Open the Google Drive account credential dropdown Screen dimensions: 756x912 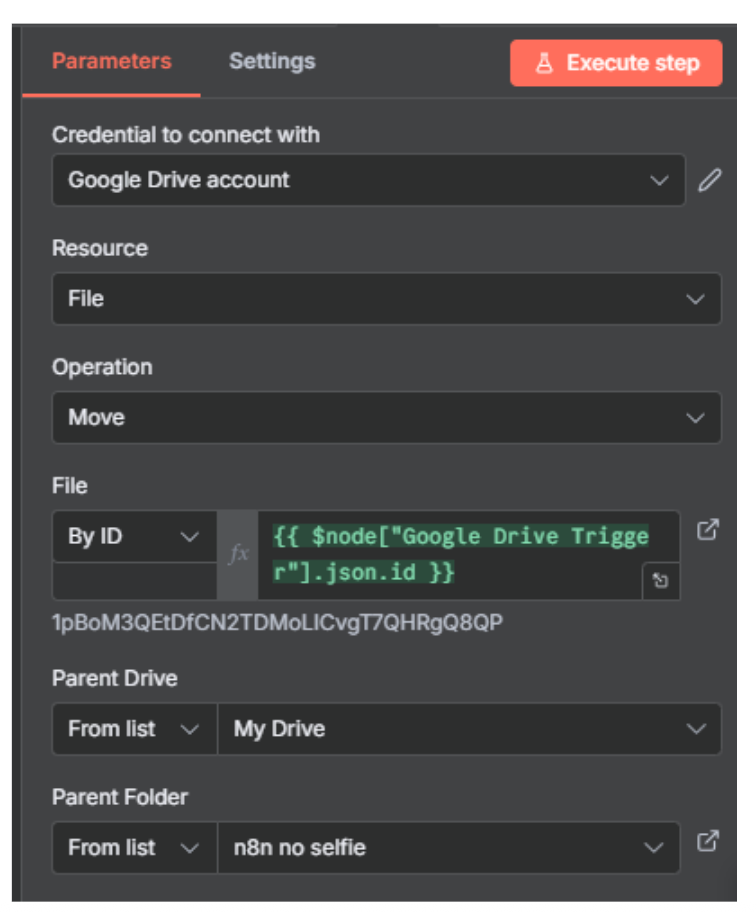click(369, 180)
